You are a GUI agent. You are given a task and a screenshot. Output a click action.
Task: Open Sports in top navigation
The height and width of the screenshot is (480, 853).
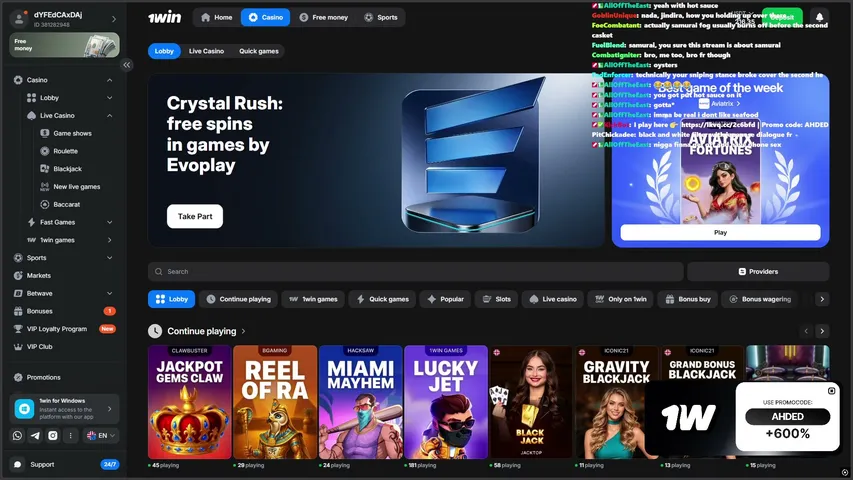[x=381, y=17]
